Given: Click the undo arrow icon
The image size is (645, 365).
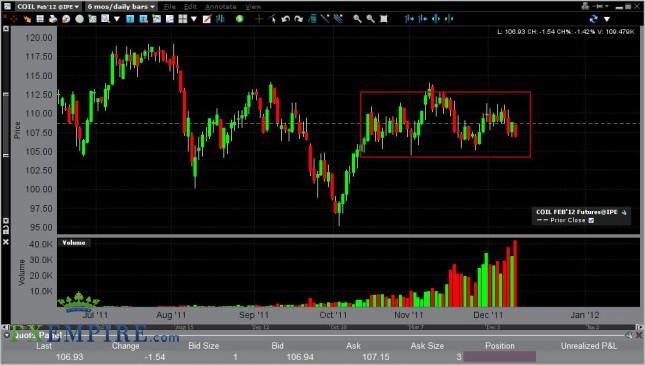Looking at the screenshot, I should point(285,19).
